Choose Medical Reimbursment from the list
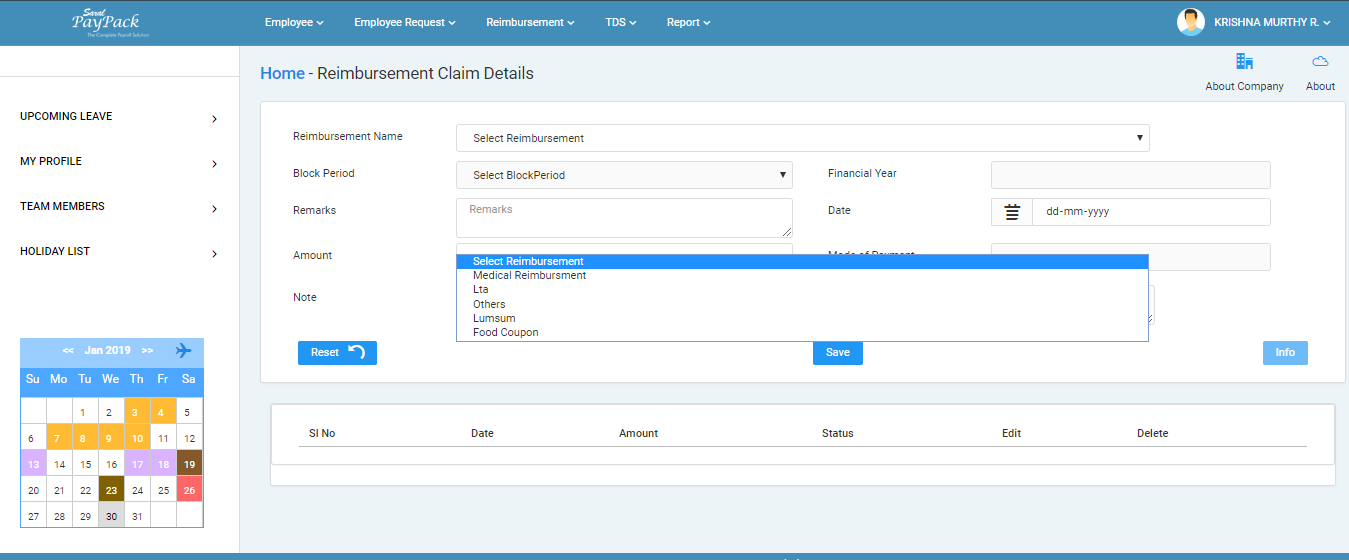 point(529,275)
